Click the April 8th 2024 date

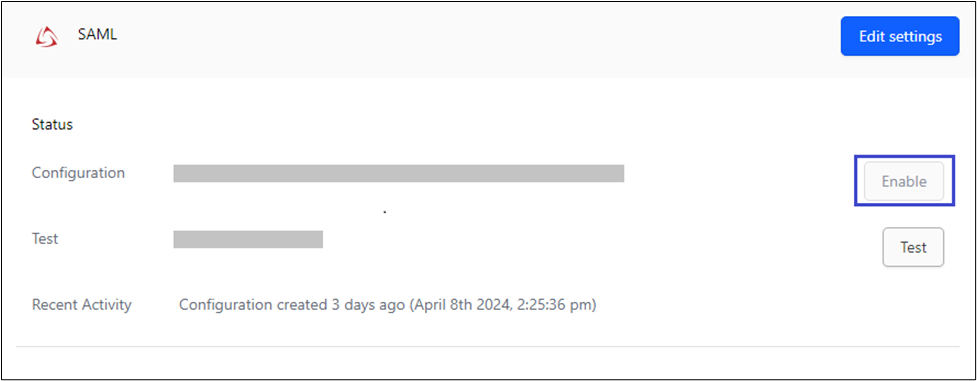click(464, 305)
